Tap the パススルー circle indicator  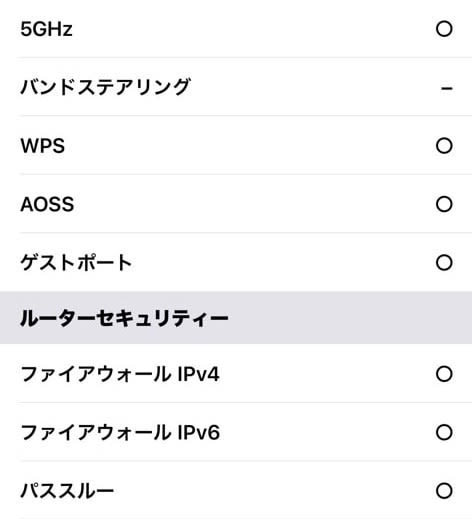(x=444, y=491)
